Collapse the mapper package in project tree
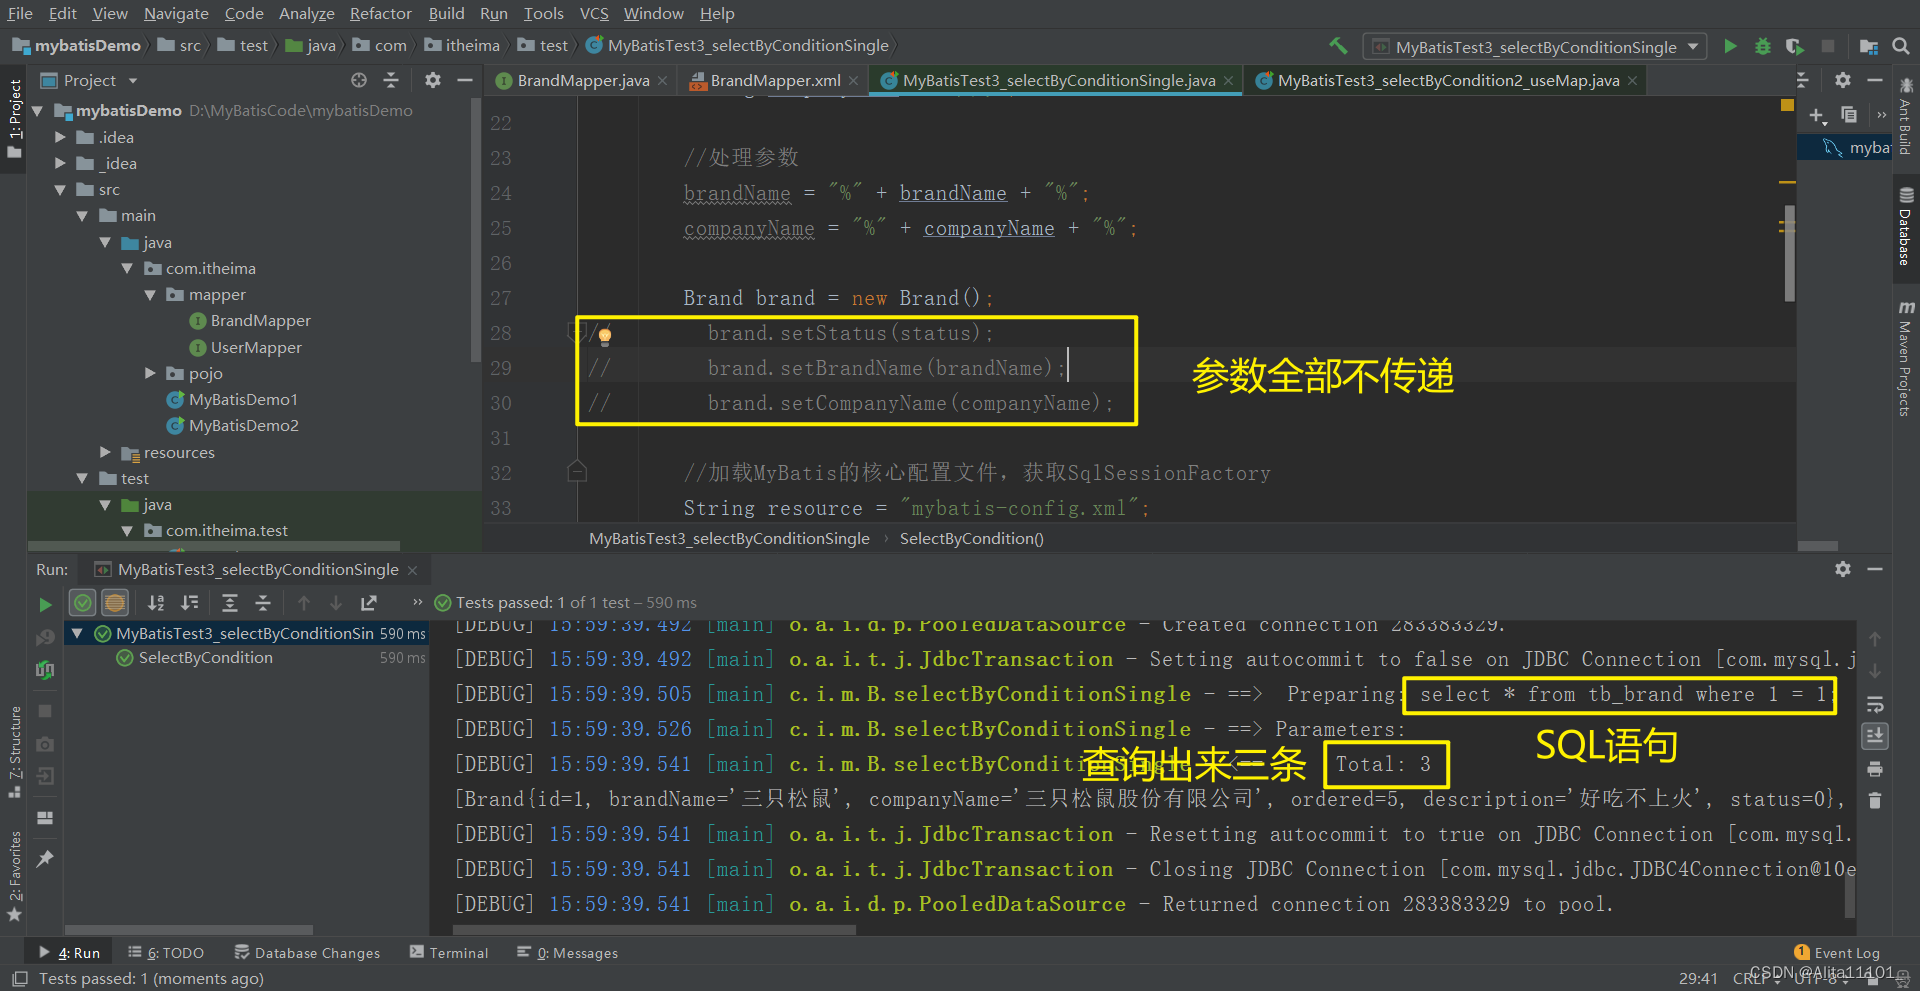Viewport: 1920px width, 991px height. [150, 295]
